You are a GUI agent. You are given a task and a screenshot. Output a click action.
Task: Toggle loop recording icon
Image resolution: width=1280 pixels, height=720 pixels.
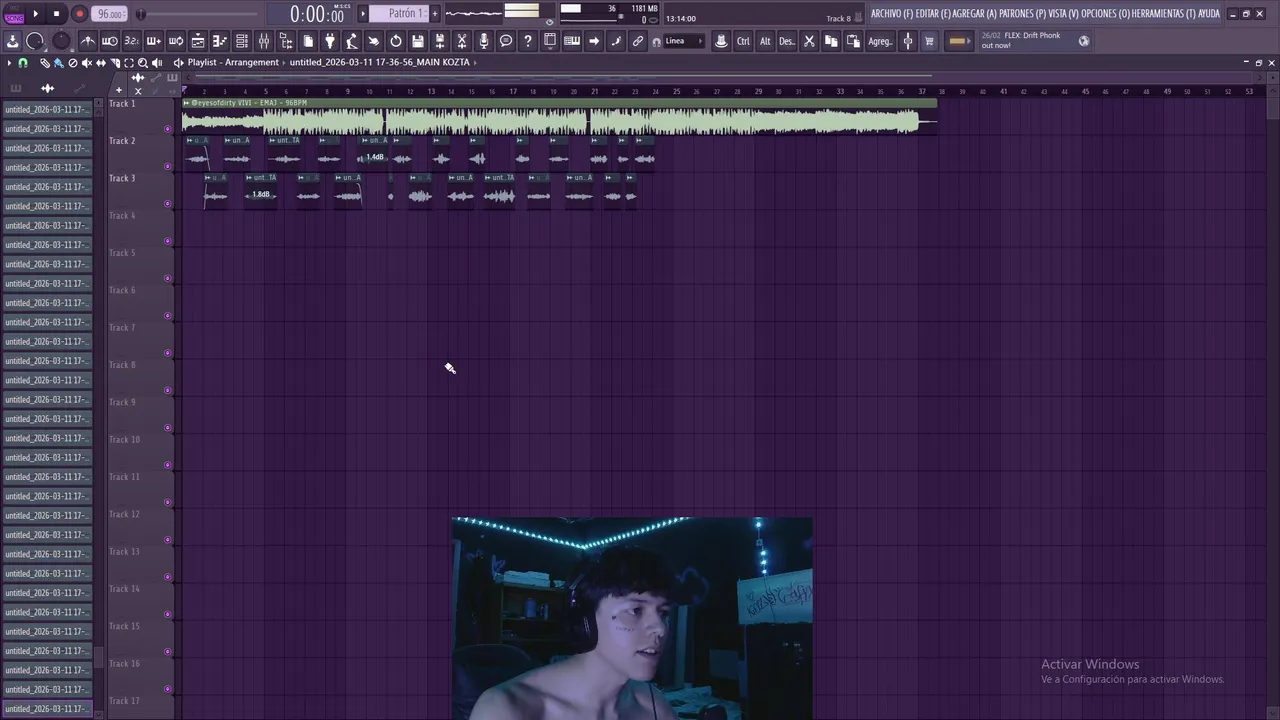point(175,41)
